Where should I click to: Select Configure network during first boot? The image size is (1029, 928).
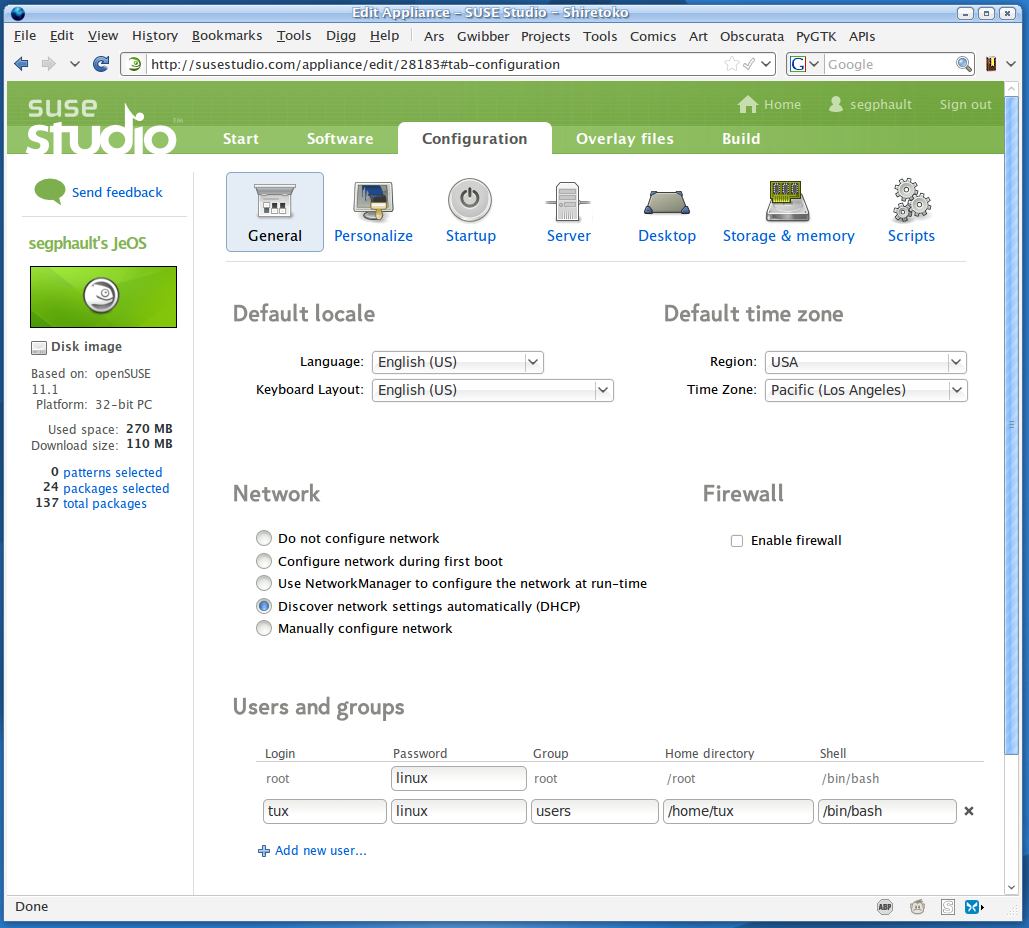[x=264, y=561]
